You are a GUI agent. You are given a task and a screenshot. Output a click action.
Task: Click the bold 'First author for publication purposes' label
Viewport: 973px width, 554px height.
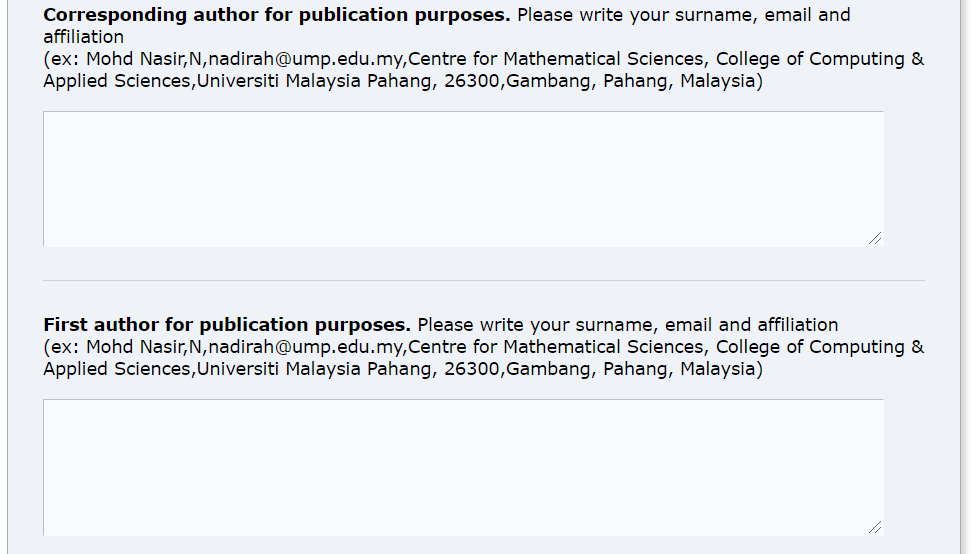(227, 325)
